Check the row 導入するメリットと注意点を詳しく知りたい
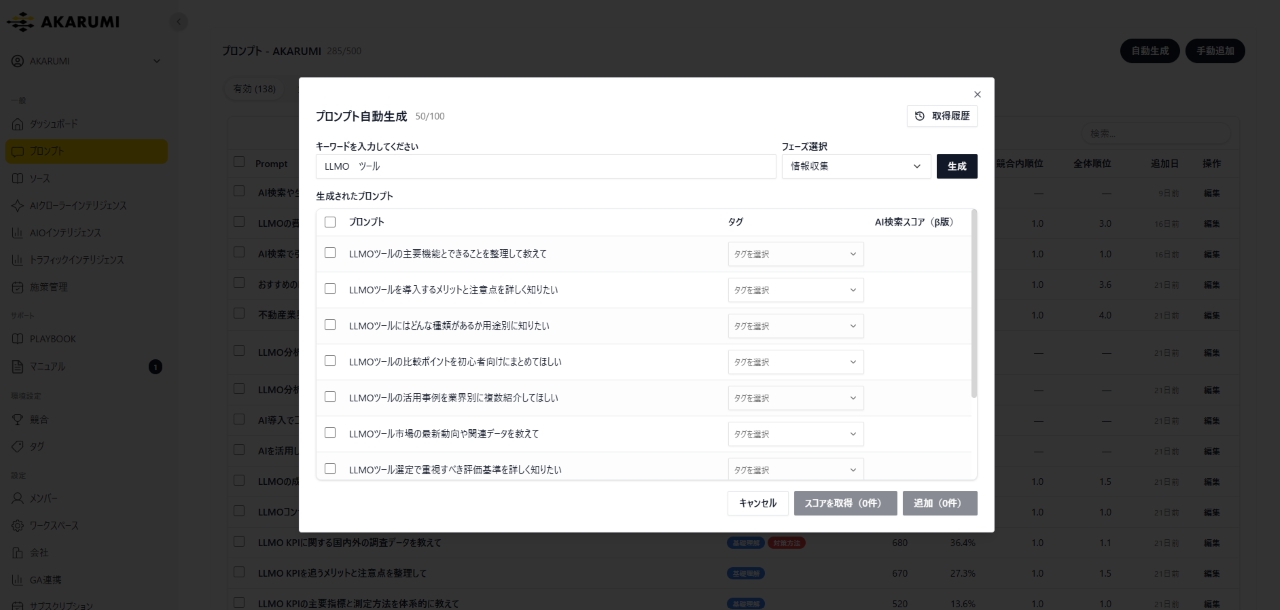 tap(330, 289)
